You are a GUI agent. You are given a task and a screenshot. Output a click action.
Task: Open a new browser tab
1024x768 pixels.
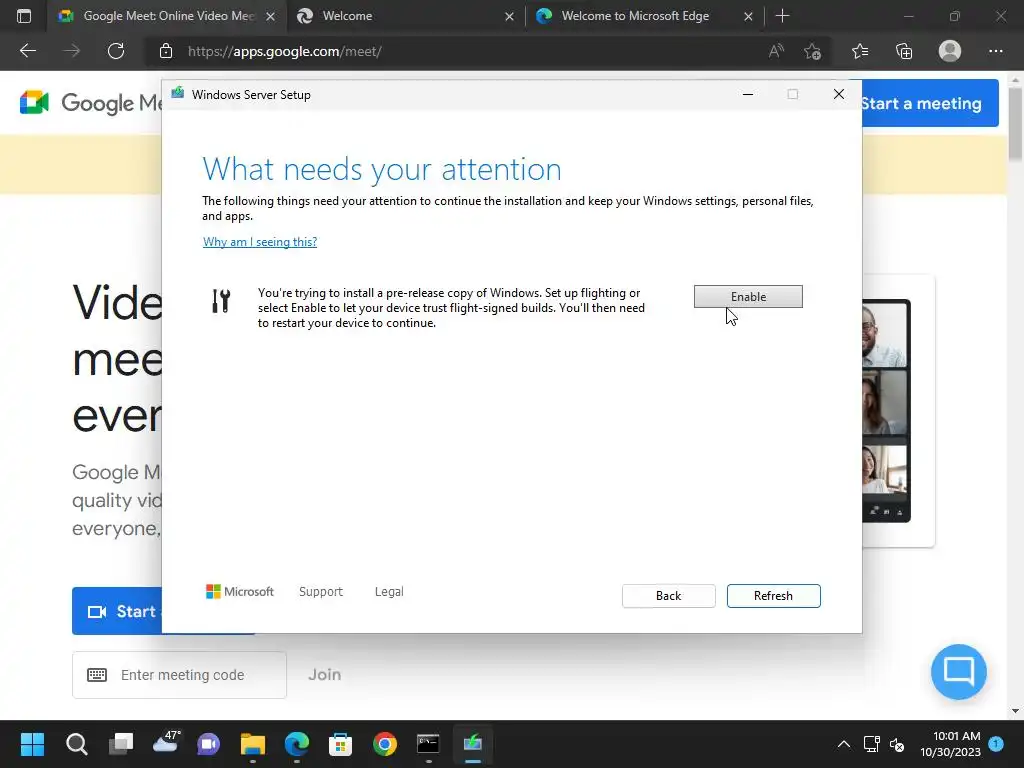pos(782,16)
